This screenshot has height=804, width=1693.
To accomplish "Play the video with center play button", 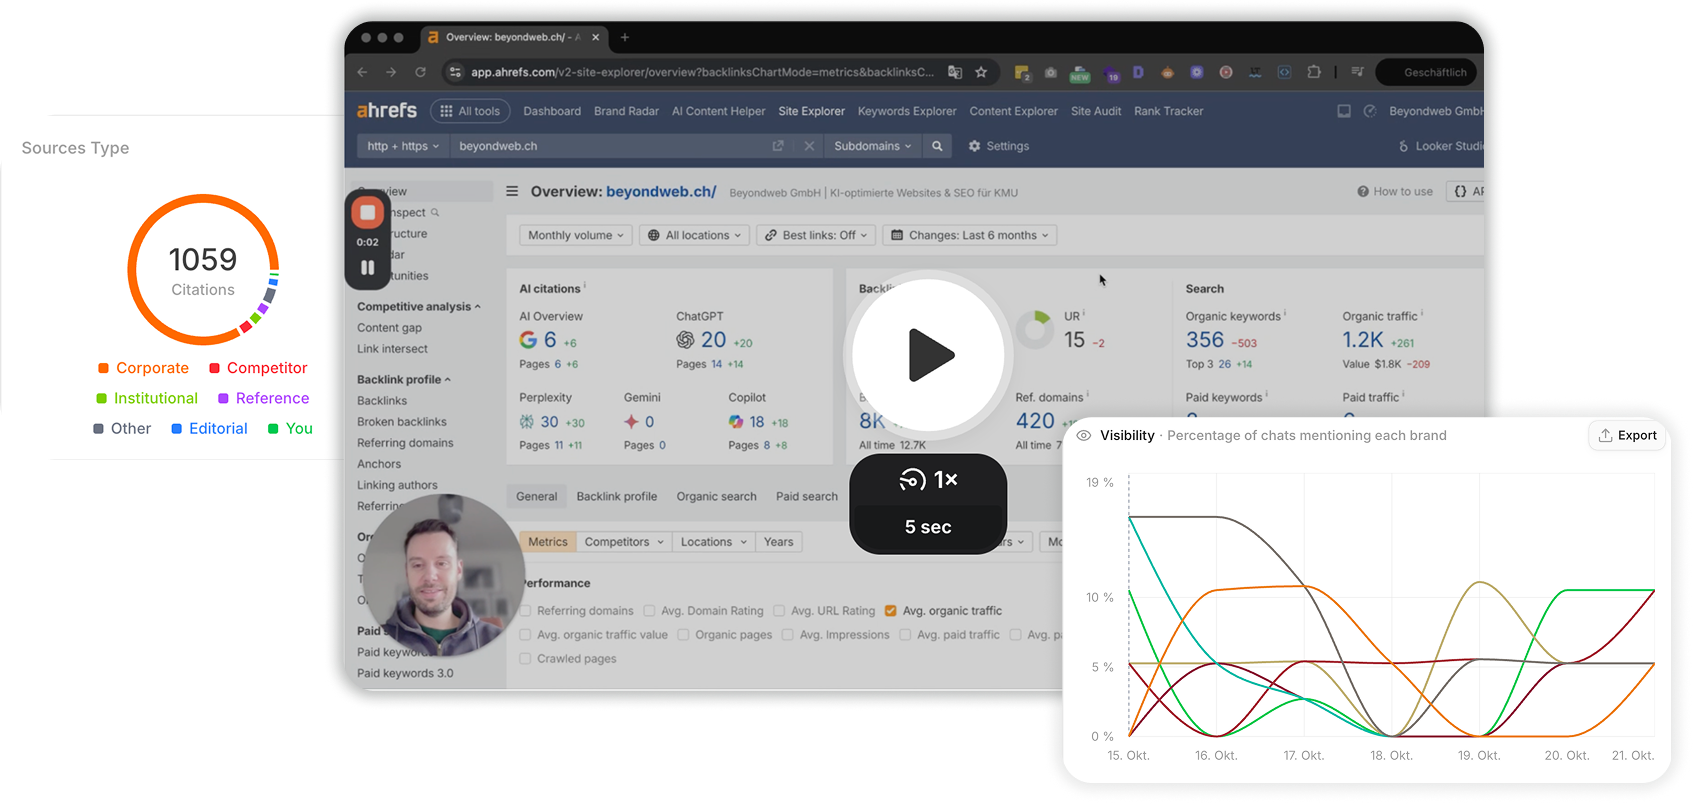I will pyautogui.click(x=928, y=355).
